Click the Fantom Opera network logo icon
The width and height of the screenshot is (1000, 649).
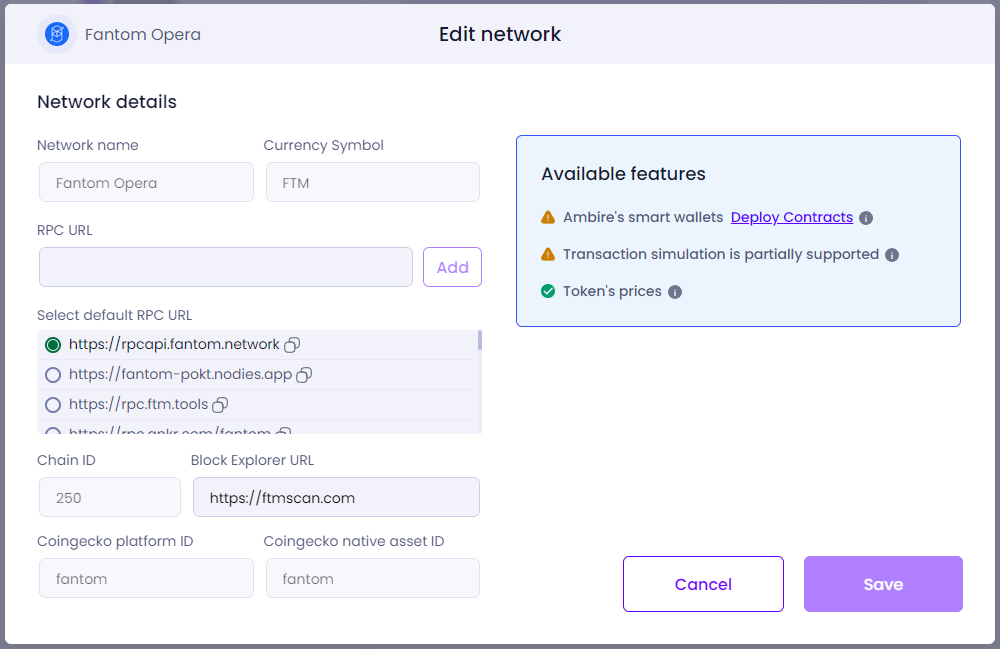pyautogui.click(x=57, y=34)
